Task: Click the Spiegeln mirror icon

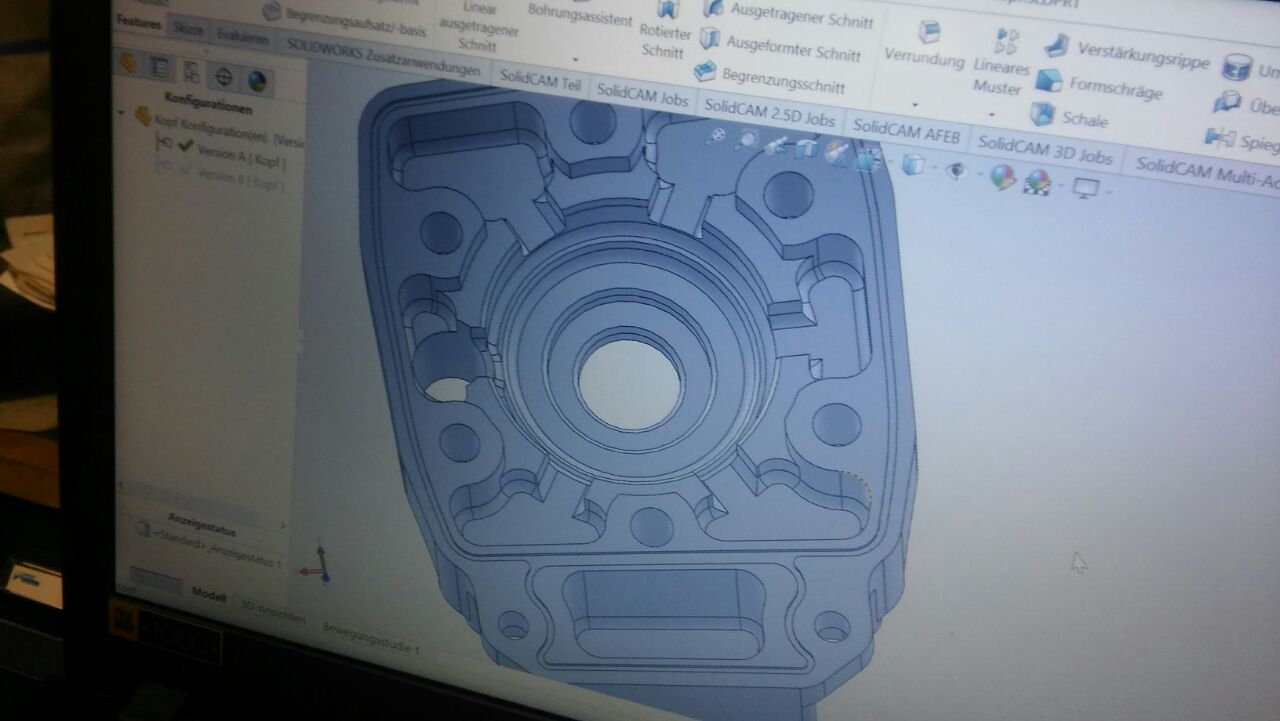Action: 1220,136
